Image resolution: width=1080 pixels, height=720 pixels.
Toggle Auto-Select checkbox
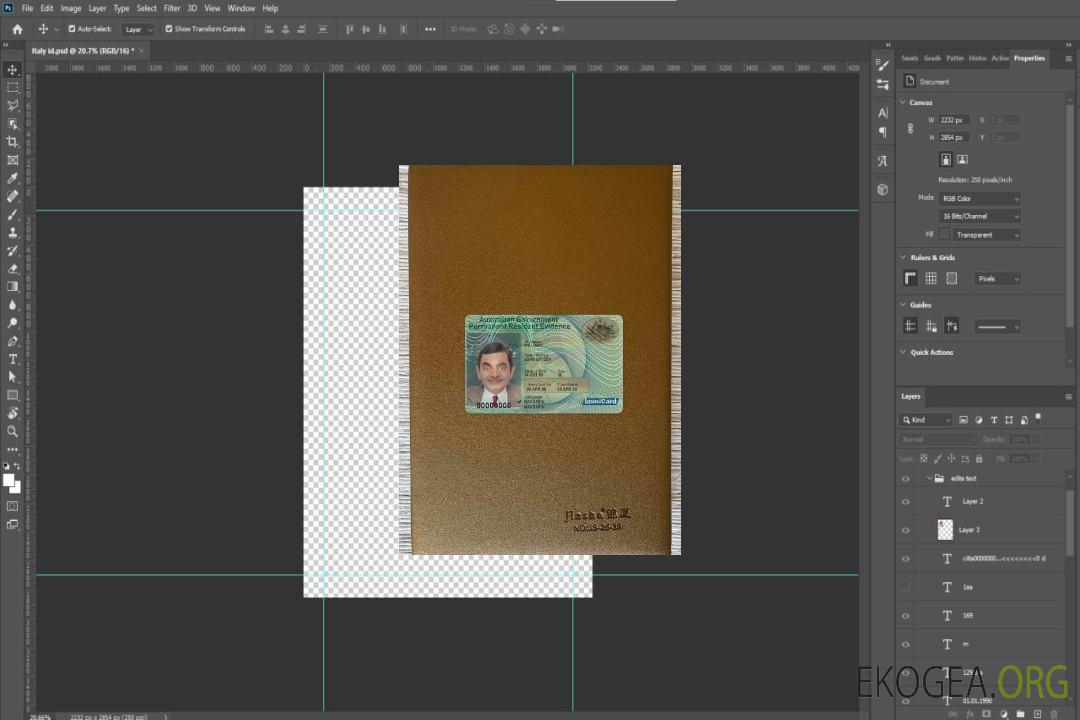click(72, 29)
